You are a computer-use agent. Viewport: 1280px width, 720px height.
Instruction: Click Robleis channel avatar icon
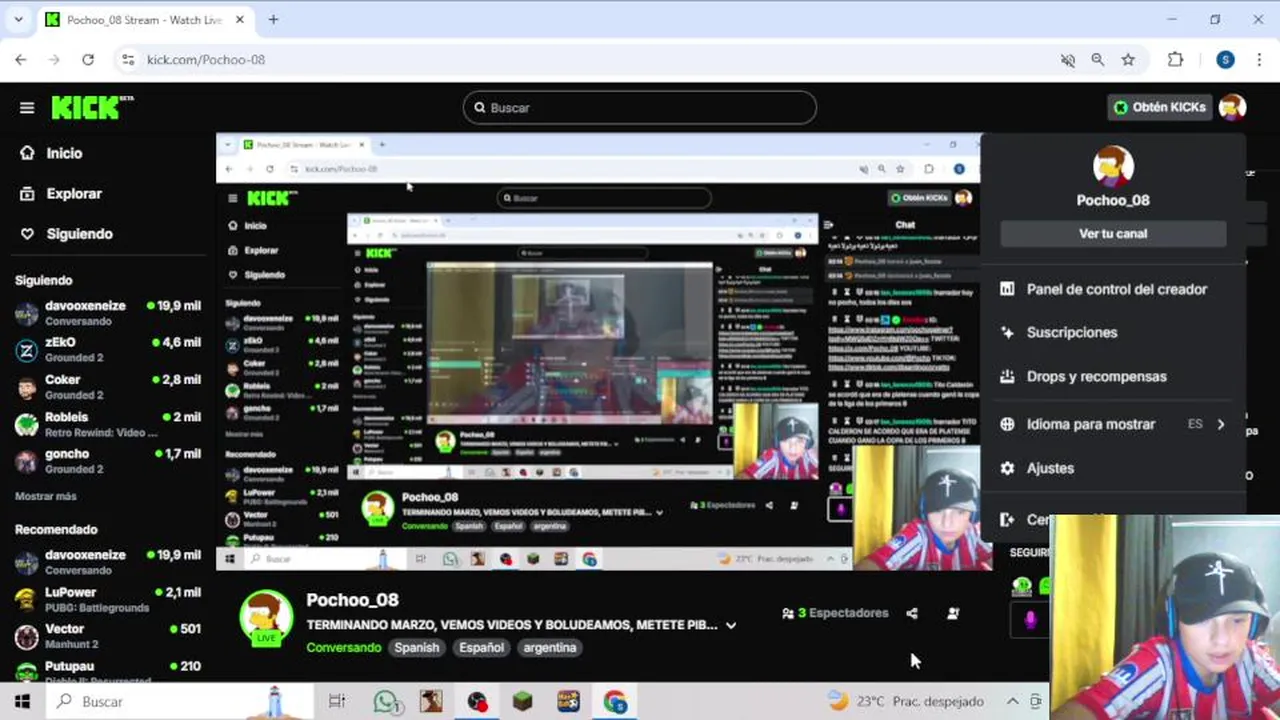(x=27, y=424)
